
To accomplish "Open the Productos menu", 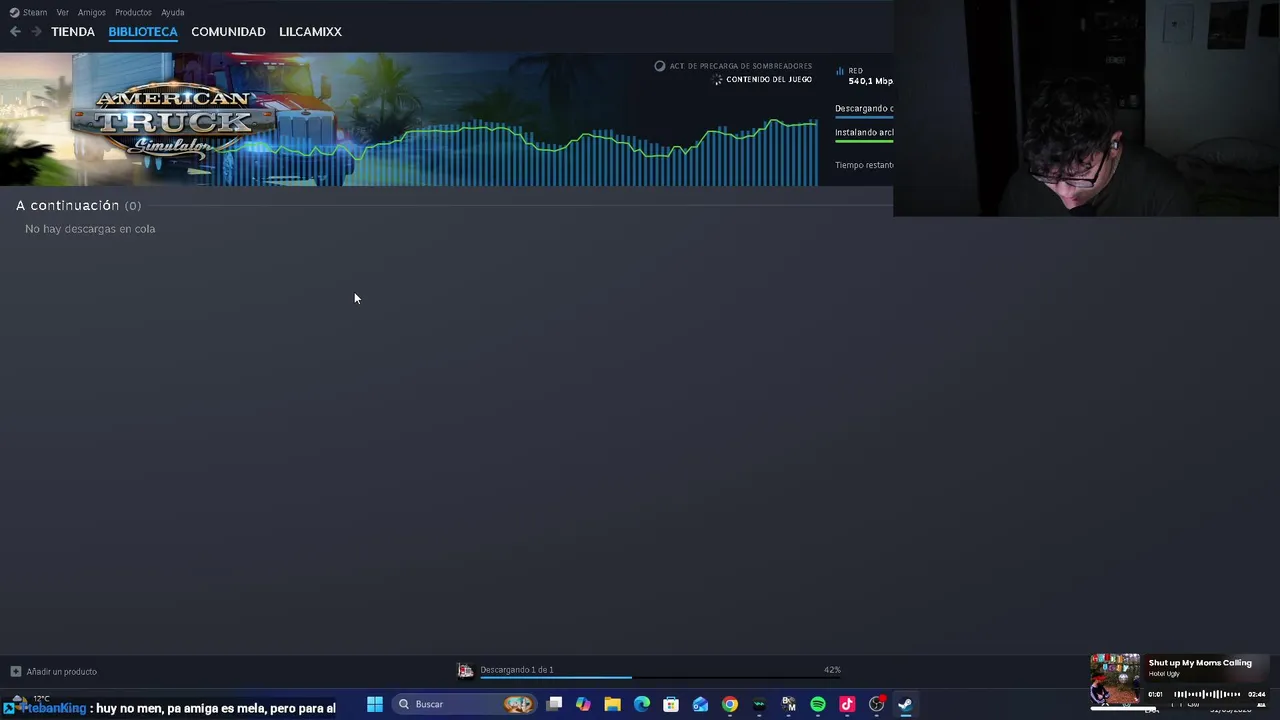I will [x=133, y=12].
